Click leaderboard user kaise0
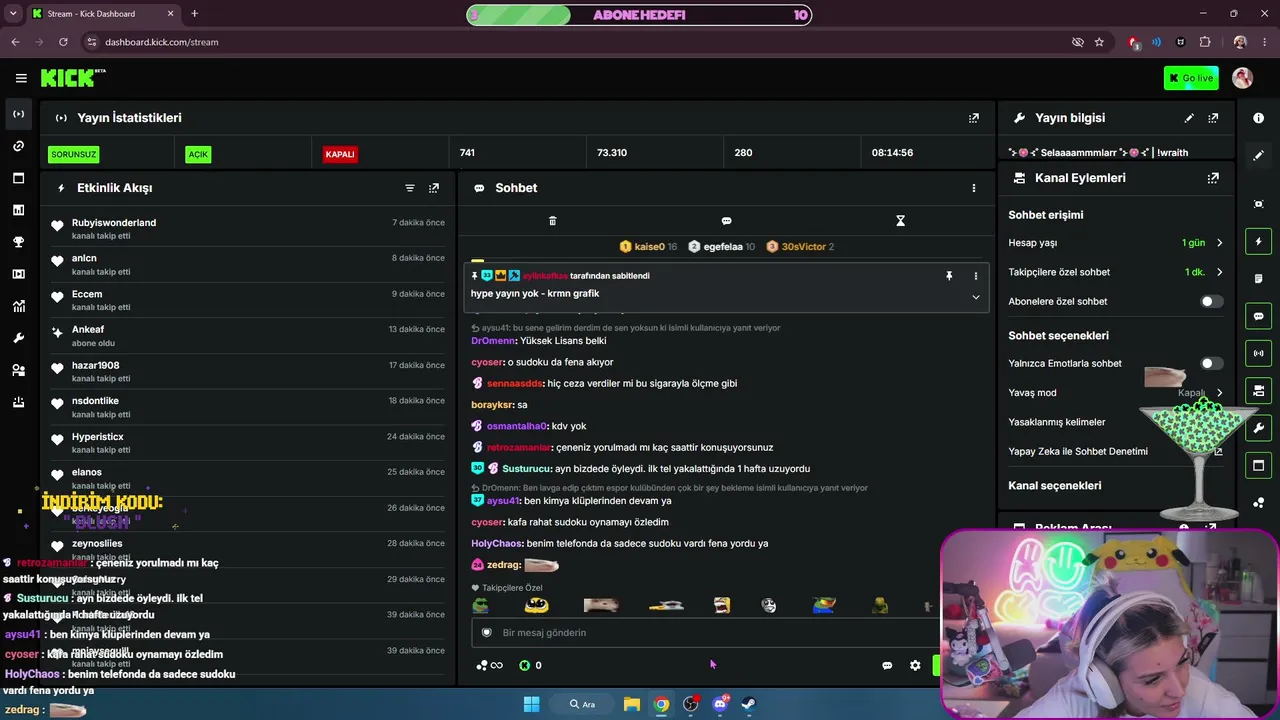This screenshot has width=1280, height=720. [x=648, y=246]
